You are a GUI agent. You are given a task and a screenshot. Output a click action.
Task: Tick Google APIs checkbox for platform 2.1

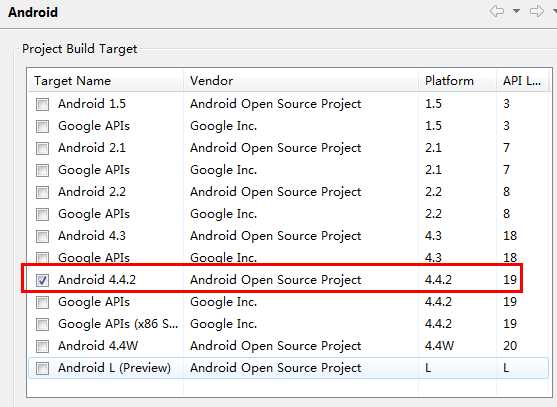[42, 170]
